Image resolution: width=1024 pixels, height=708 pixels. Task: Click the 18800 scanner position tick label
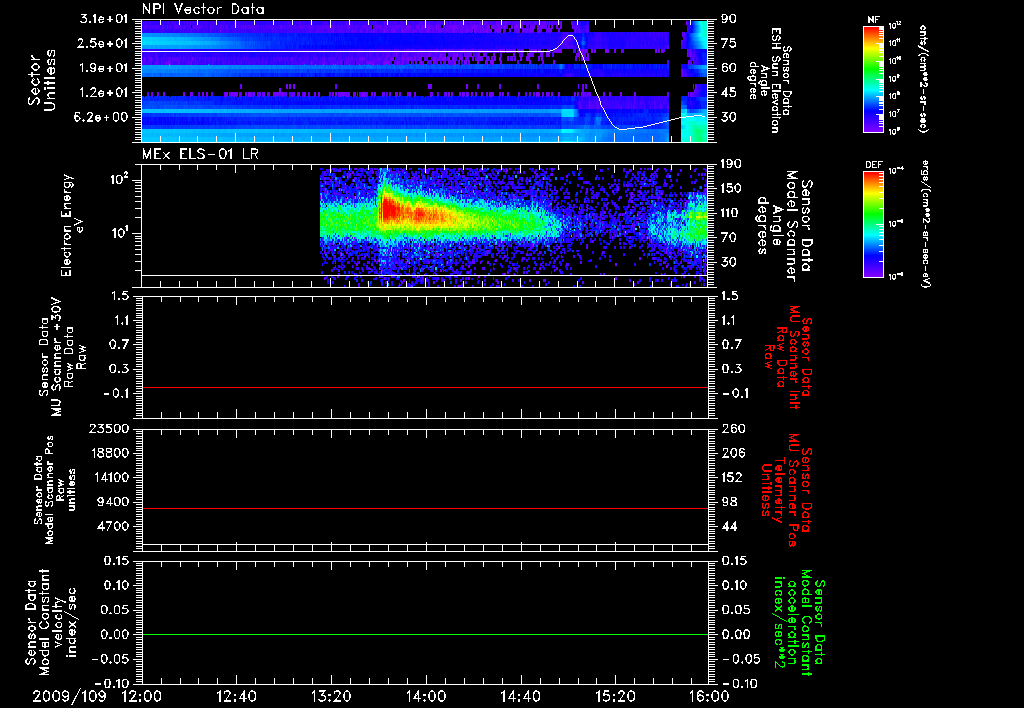point(110,453)
